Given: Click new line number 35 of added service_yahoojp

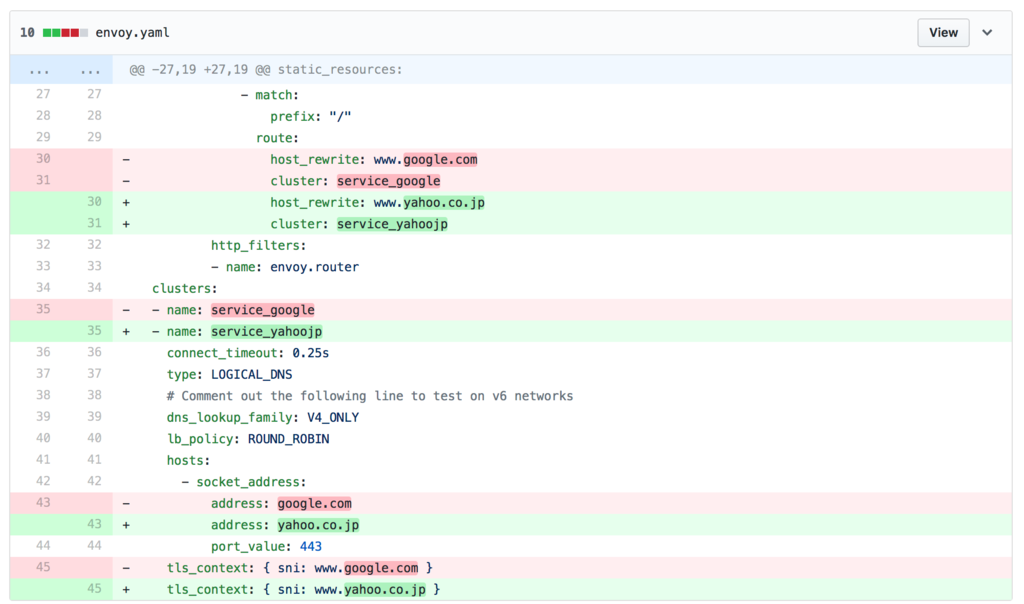Looking at the screenshot, I should (x=94, y=330).
